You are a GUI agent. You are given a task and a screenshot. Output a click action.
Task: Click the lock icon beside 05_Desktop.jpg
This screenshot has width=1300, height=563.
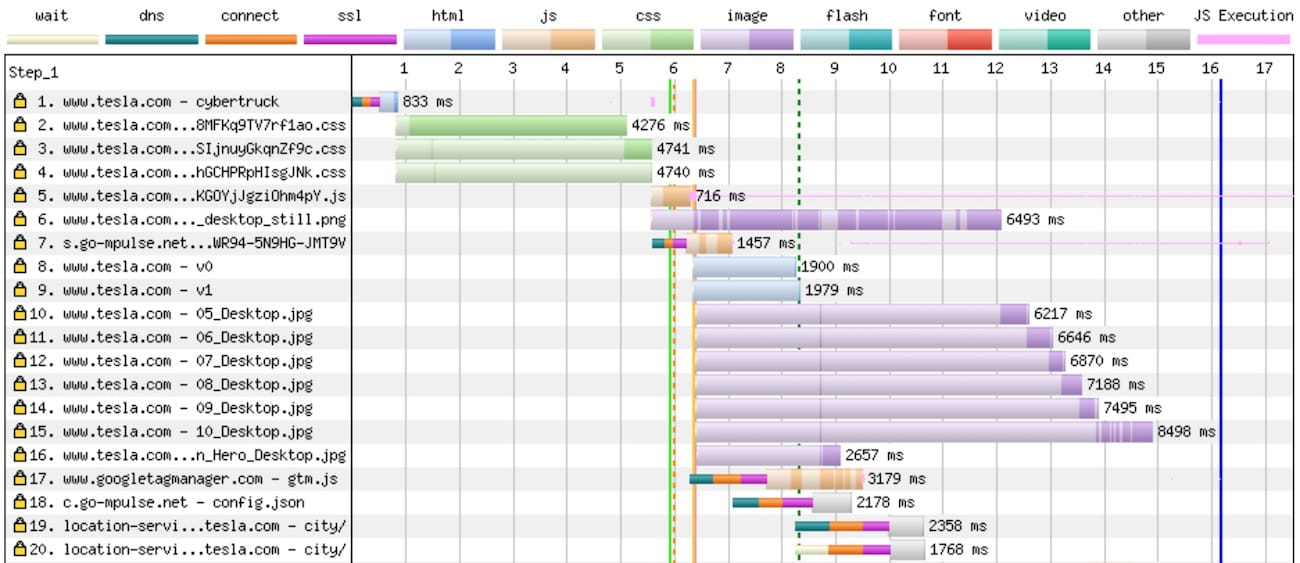pos(19,314)
